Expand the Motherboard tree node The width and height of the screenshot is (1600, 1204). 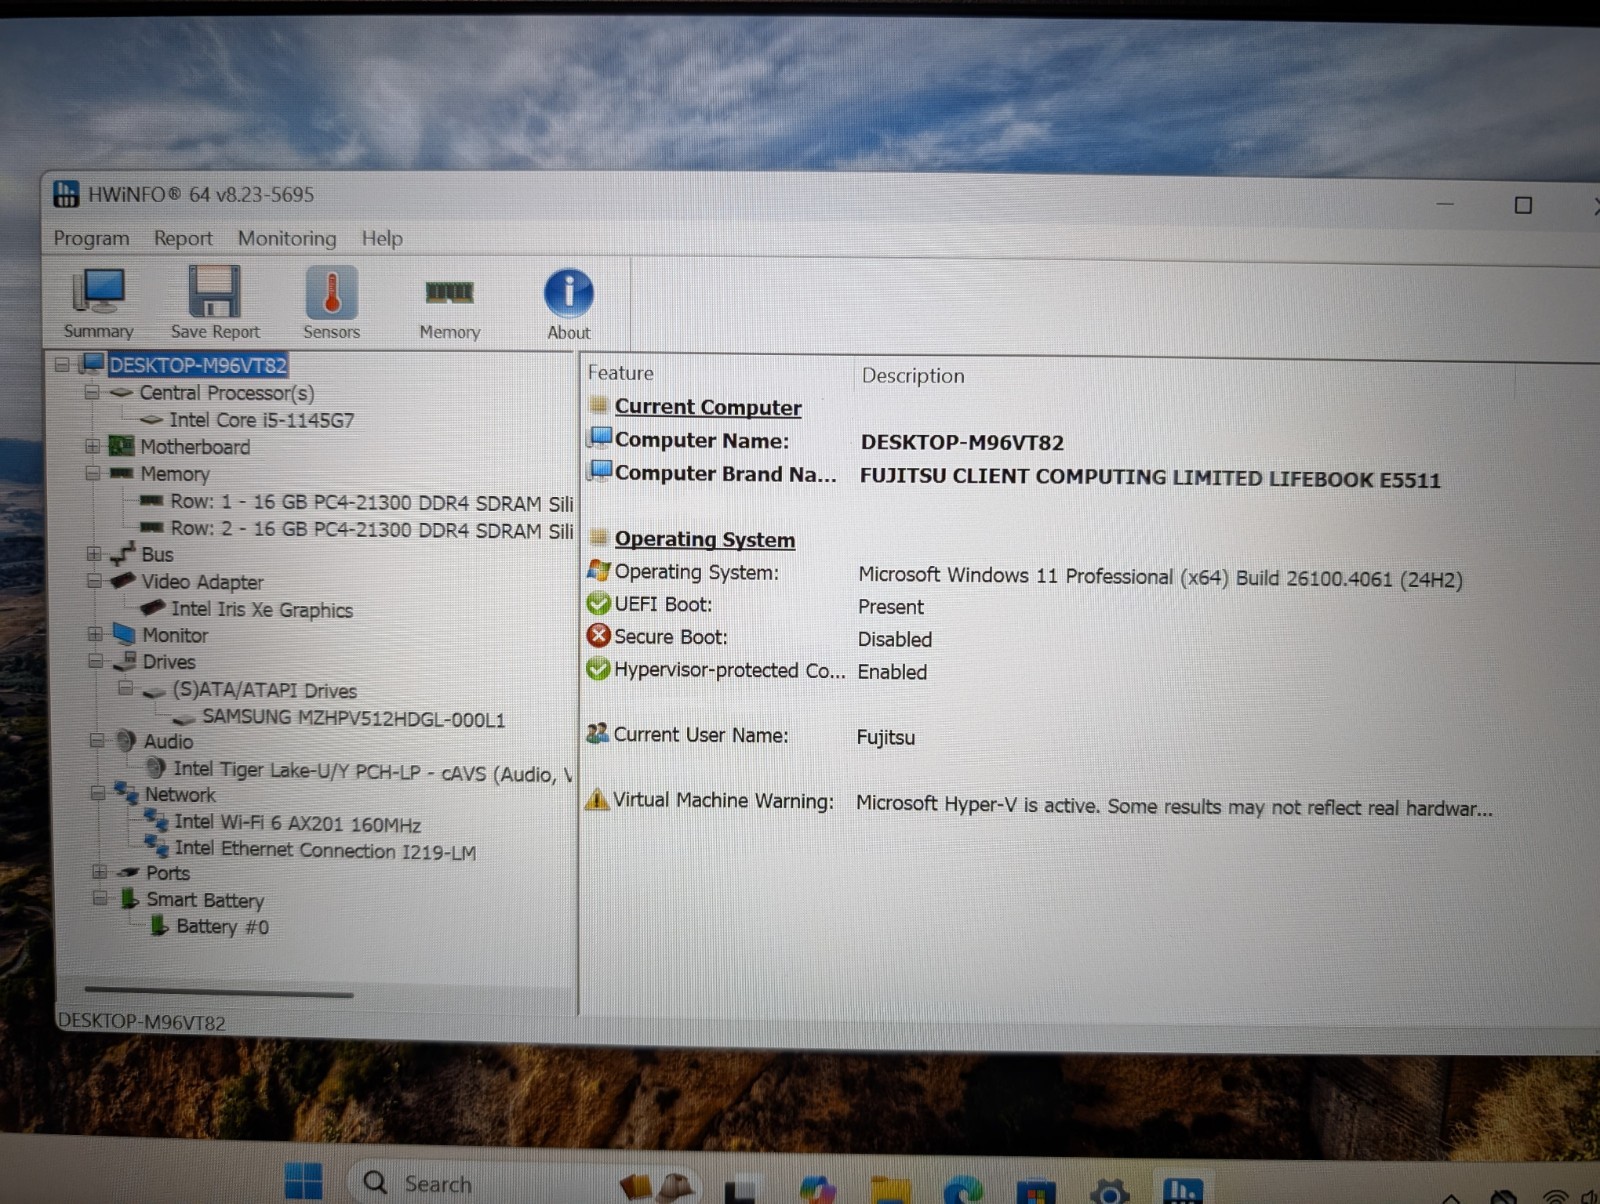[x=92, y=445]
